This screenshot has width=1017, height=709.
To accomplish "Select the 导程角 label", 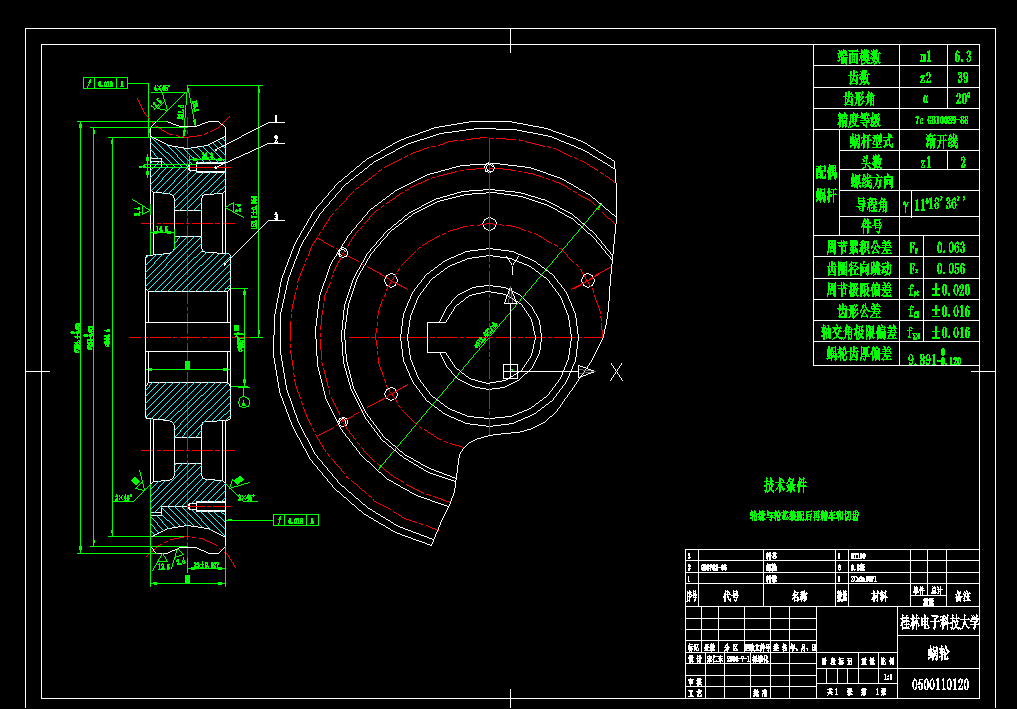I will coord(872,205).
